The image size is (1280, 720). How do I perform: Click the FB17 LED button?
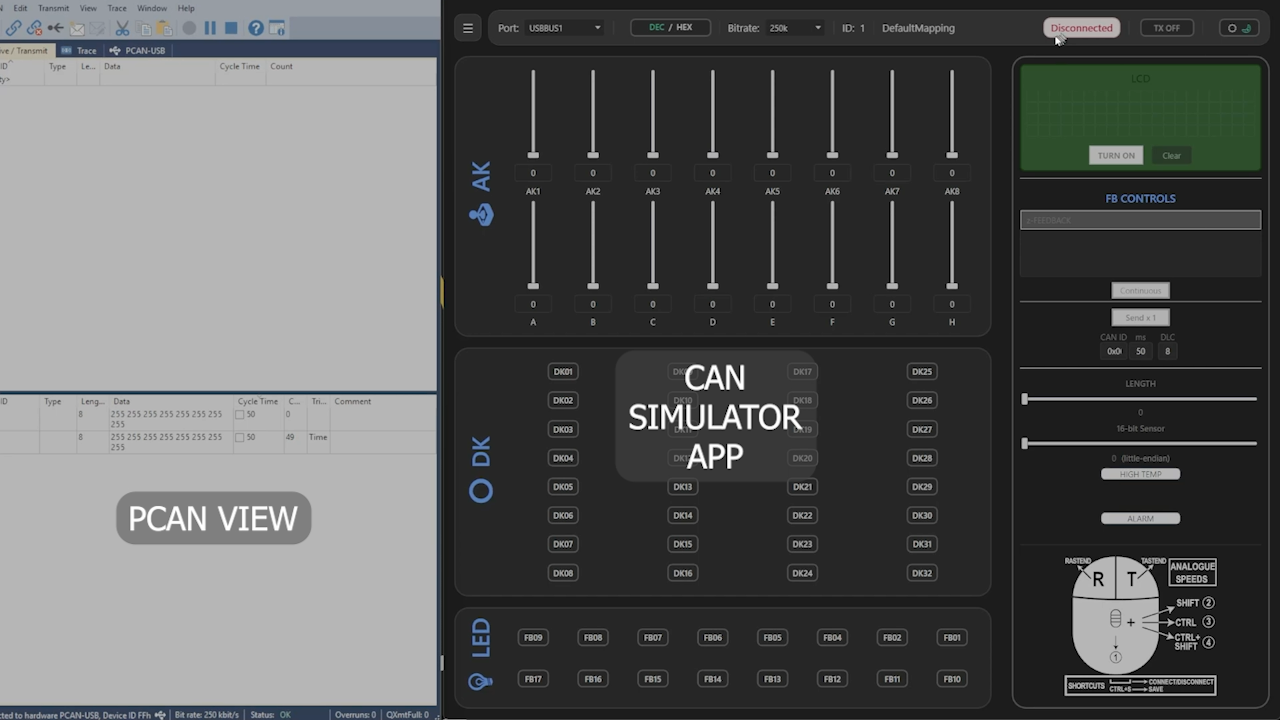[533, 679]
